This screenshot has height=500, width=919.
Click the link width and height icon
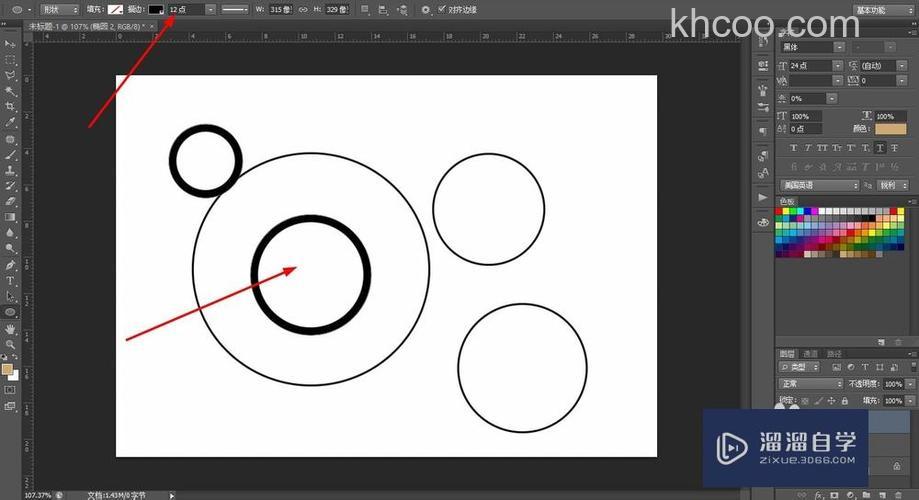[x=302, y=9]
